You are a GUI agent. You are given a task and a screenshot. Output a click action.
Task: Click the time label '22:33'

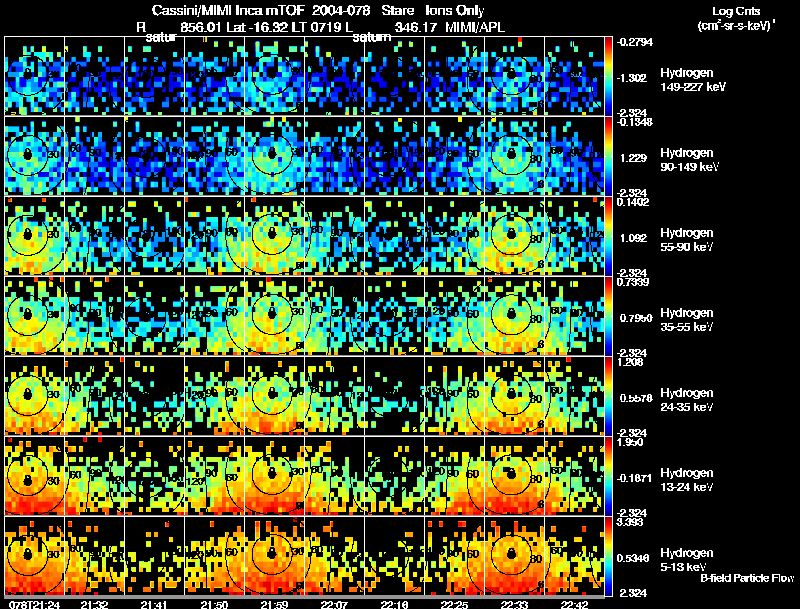[x=514, y=604]
